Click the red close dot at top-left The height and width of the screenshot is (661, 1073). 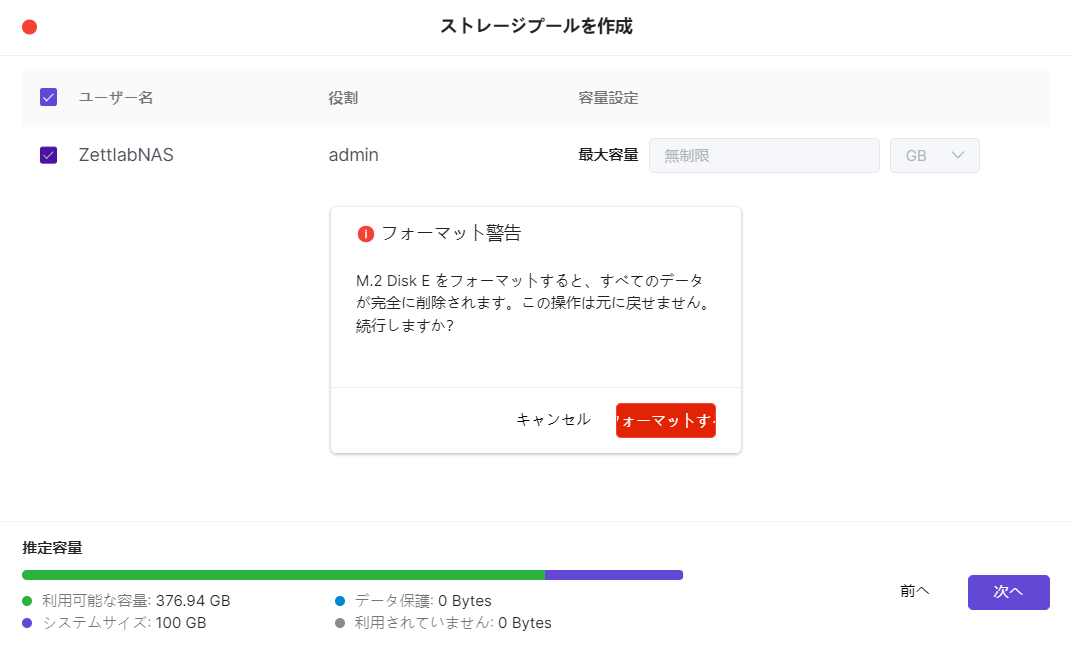29,27
